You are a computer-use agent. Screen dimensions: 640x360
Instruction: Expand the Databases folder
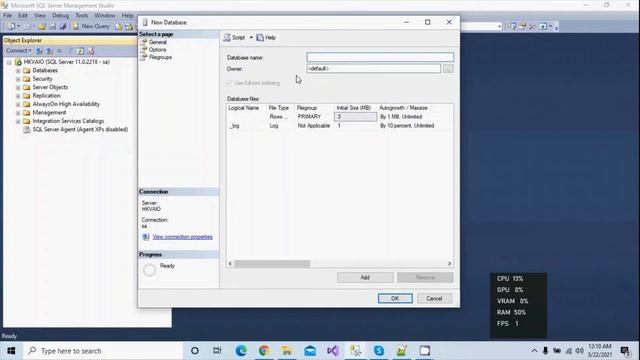18,71
